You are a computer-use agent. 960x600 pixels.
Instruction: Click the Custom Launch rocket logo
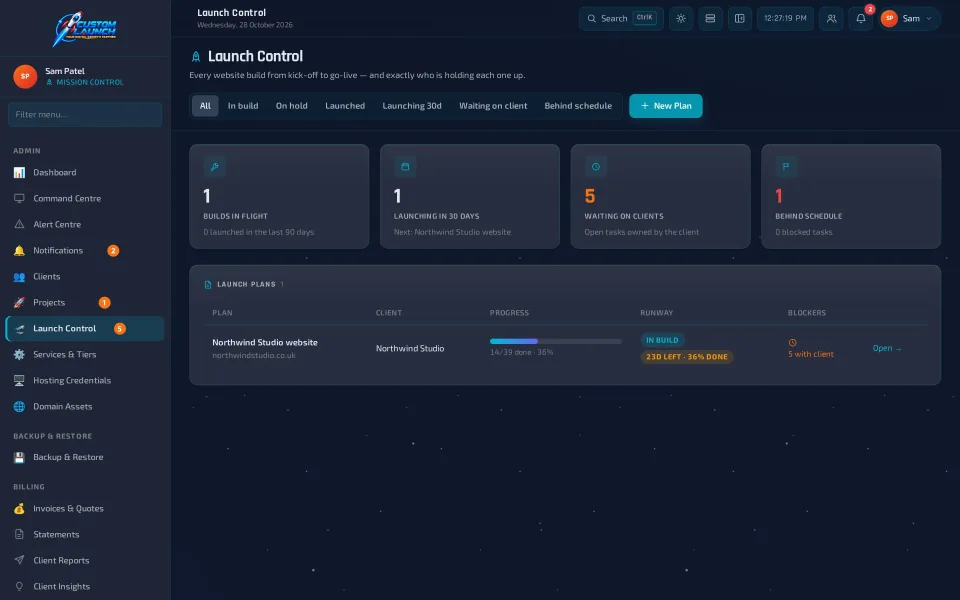click(x=84, y=28)
